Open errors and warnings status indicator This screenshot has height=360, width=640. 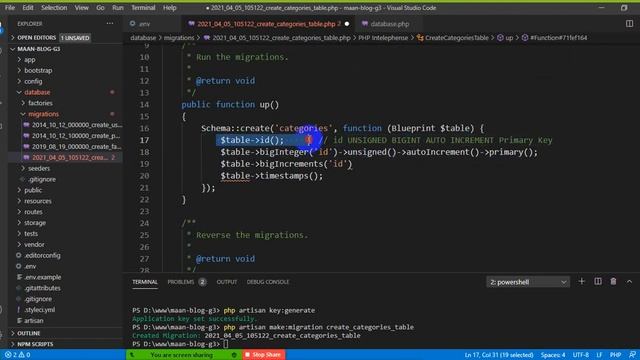pos(17,355)
